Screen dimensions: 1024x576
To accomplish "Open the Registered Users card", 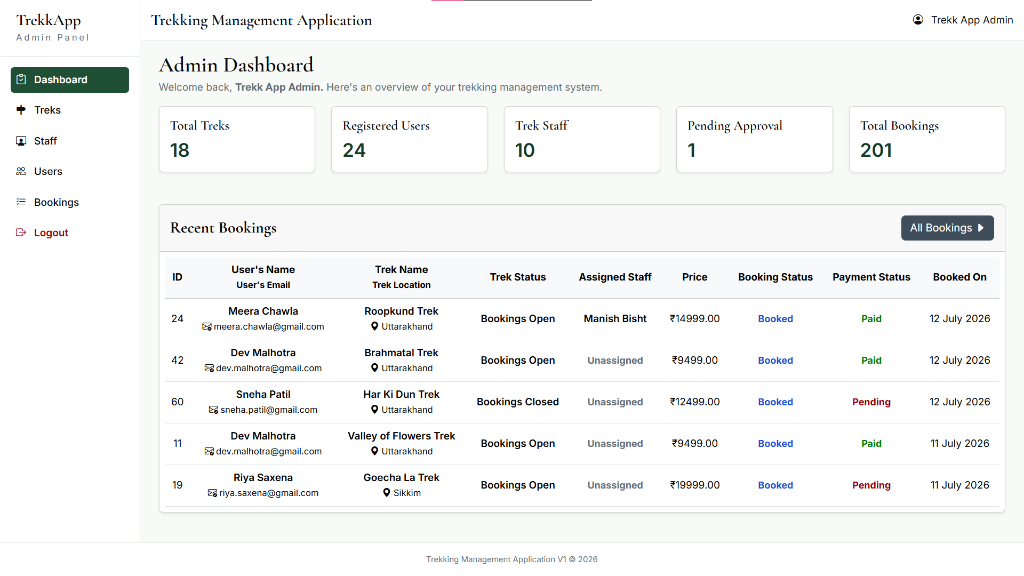I will pyautogui.click(x=409, y=140).
